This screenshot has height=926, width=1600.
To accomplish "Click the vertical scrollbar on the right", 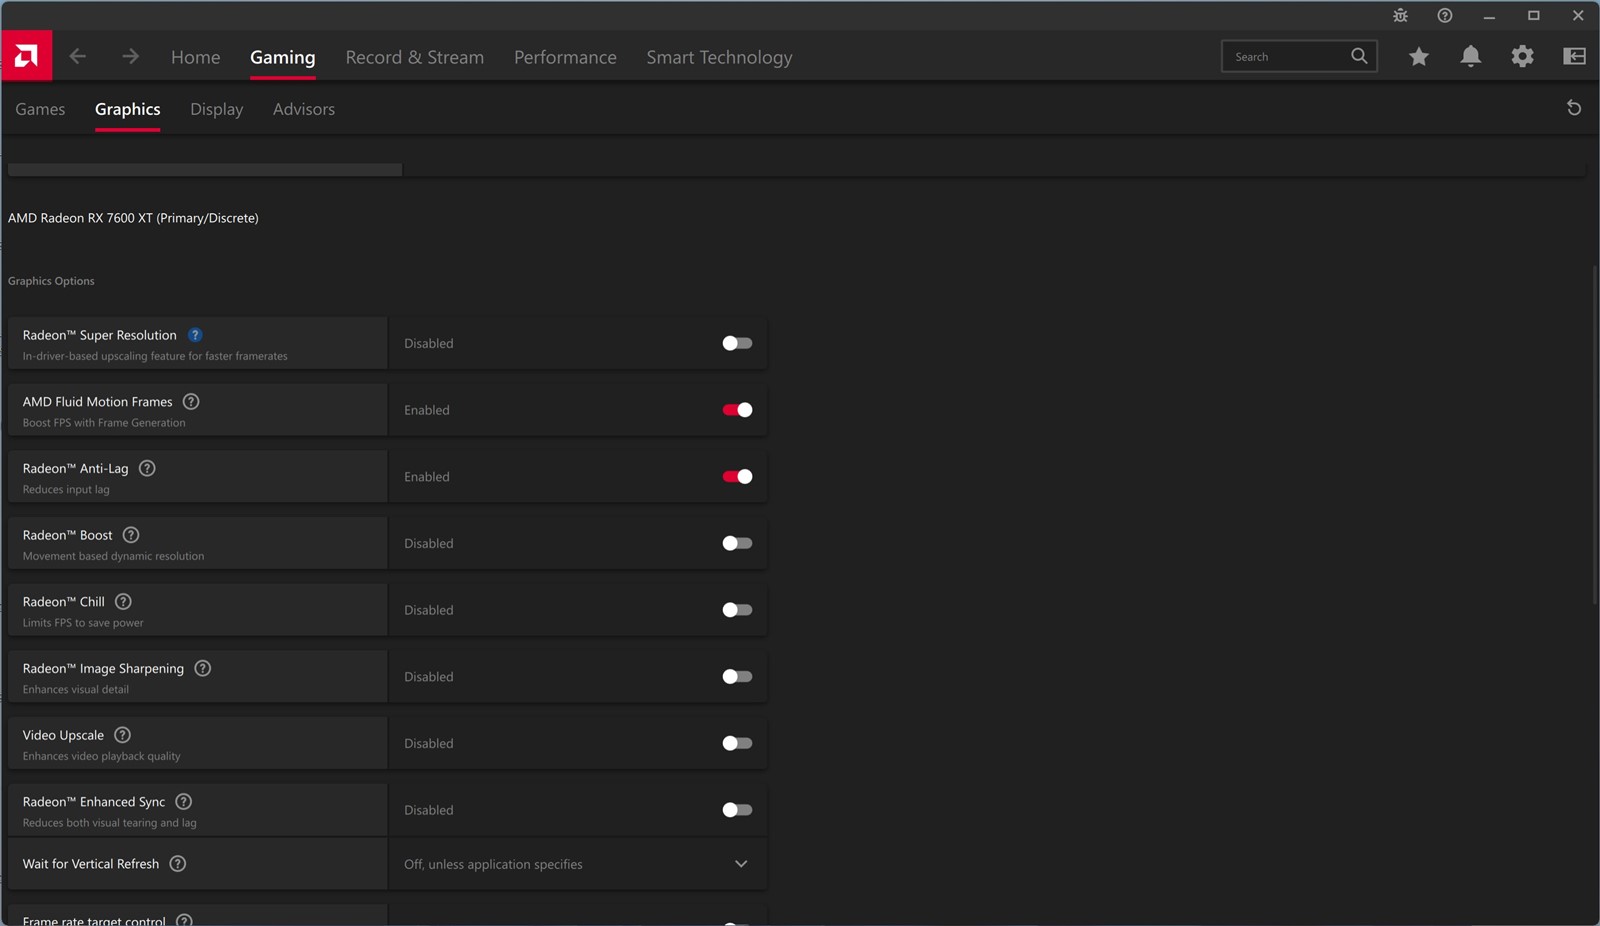I will (x=1595, y=435).
